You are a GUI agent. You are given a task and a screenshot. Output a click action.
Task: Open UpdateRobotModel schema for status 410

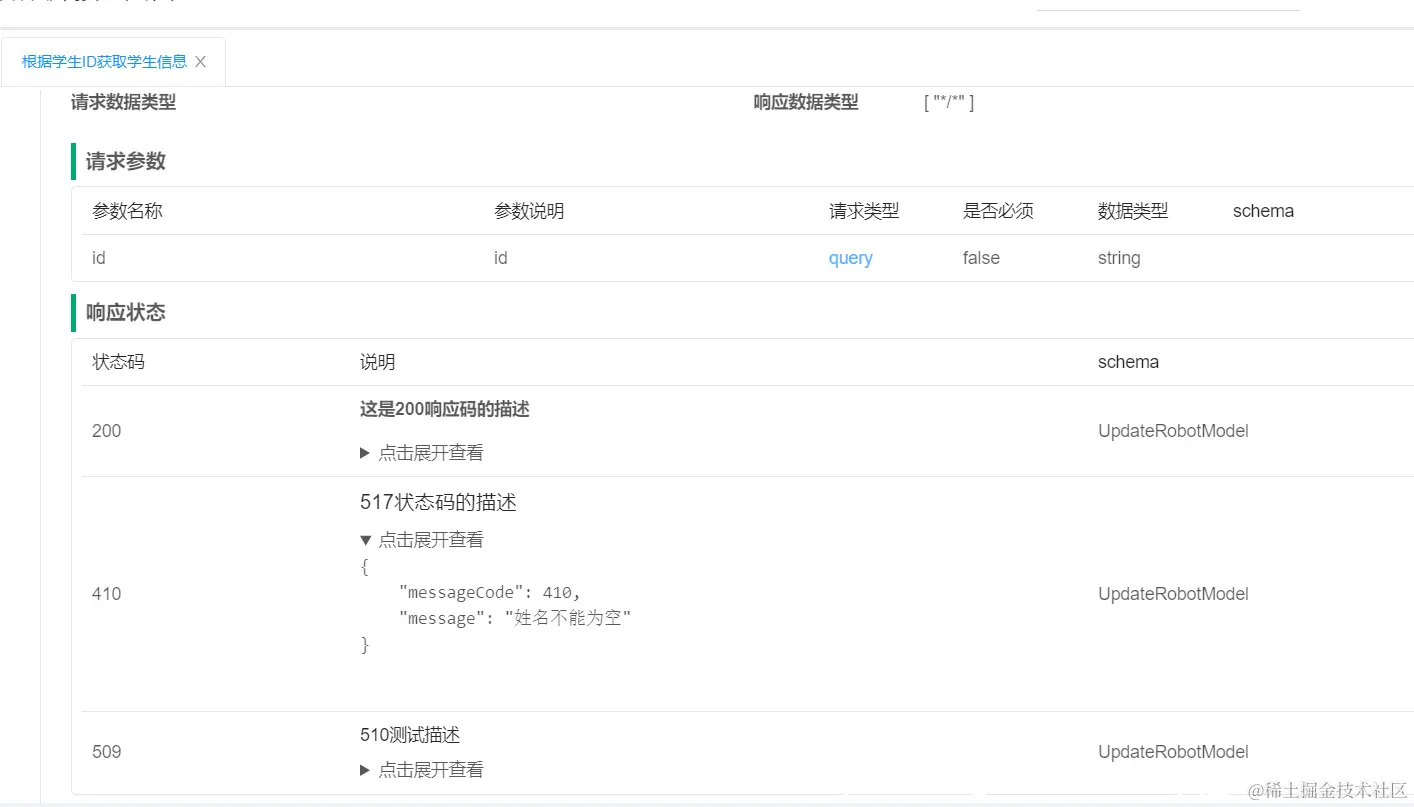coord(1173,593)
